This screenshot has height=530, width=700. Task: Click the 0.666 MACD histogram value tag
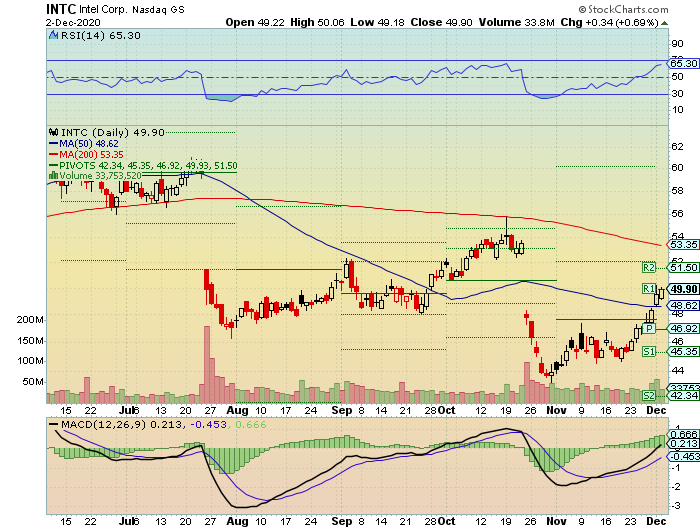[x=683, y=434]
